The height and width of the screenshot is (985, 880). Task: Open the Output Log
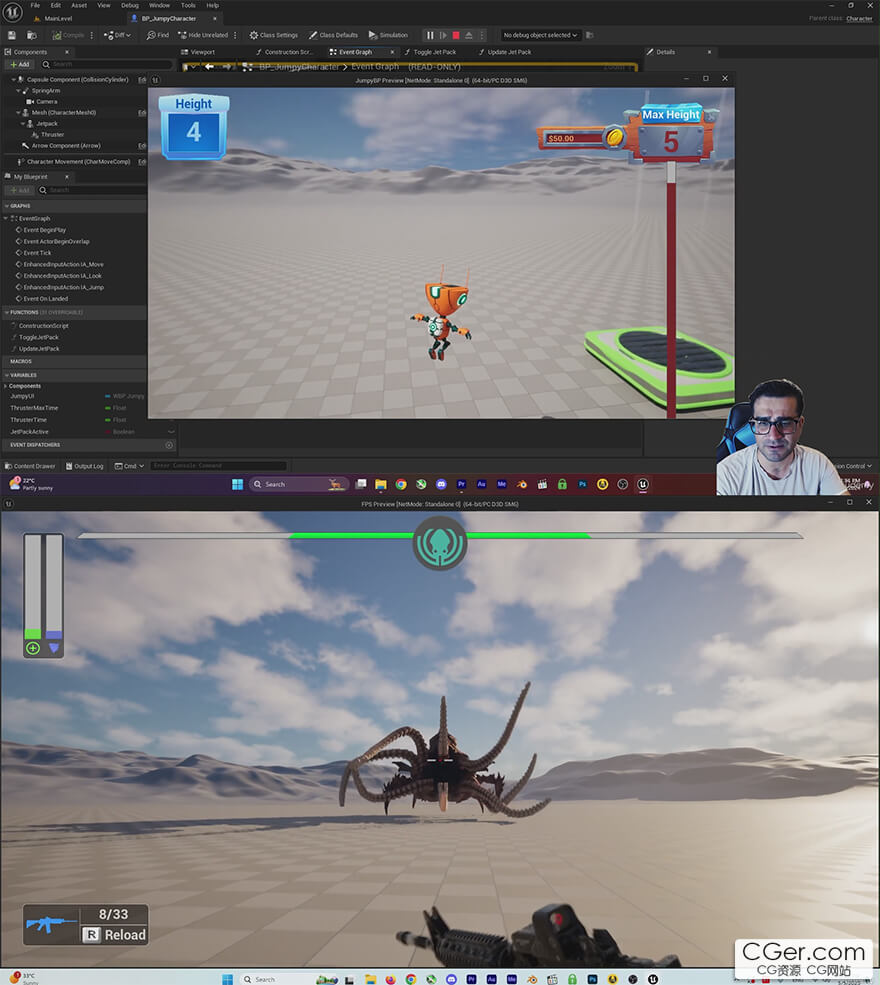tap(84, 466)
